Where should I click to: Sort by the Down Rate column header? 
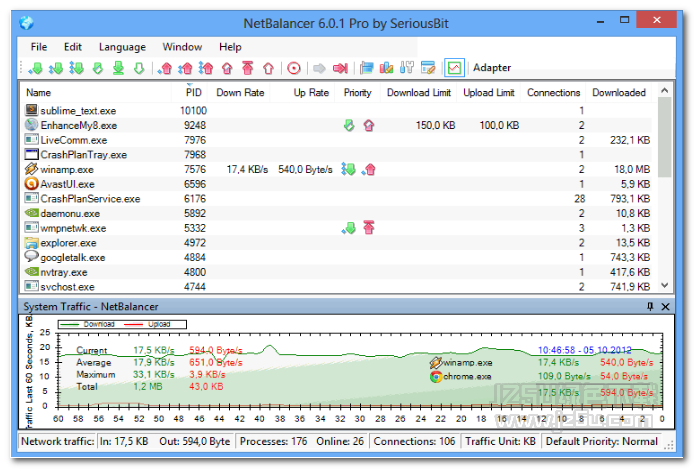click(239, 92)
